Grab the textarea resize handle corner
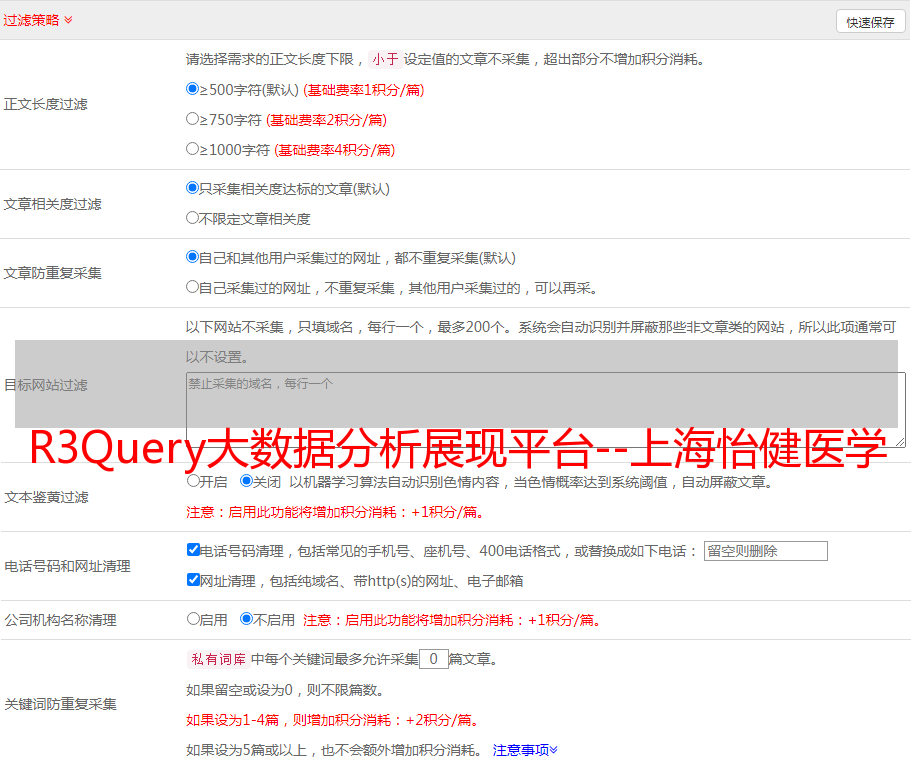This screenshot has height=768, width=912. click(900, 443)
